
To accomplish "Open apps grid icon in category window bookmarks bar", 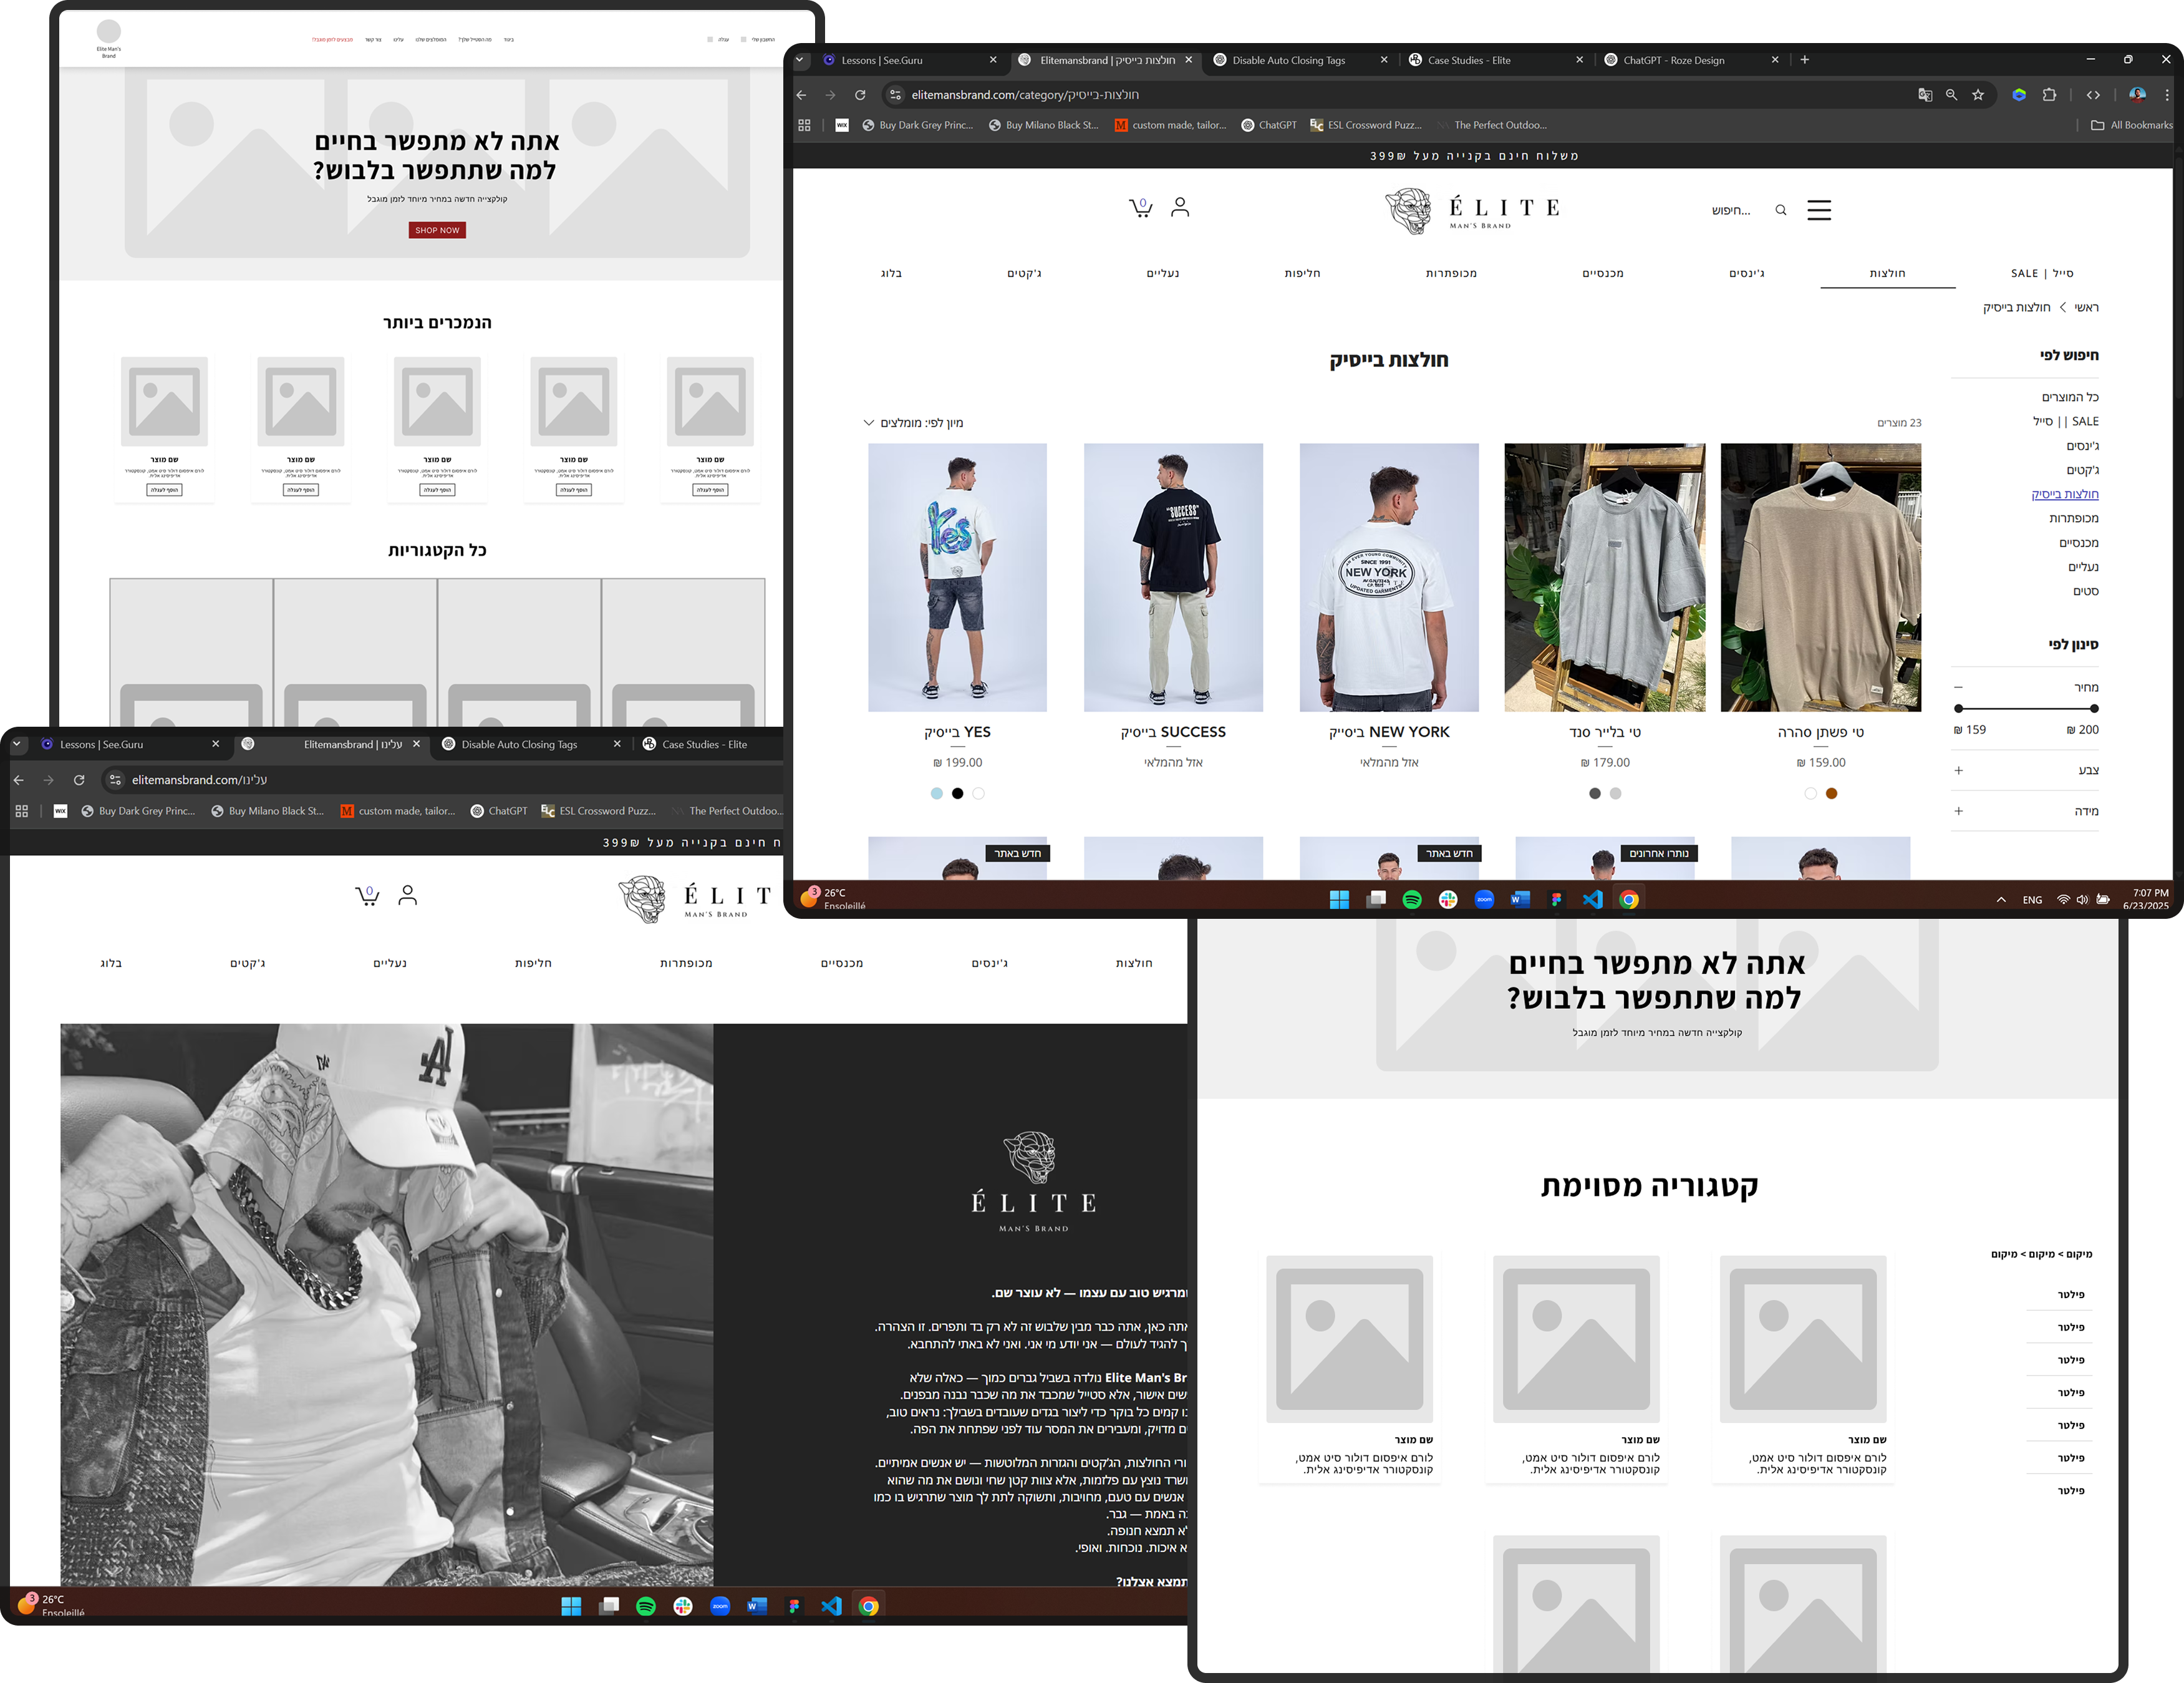I will coord(804,125).
